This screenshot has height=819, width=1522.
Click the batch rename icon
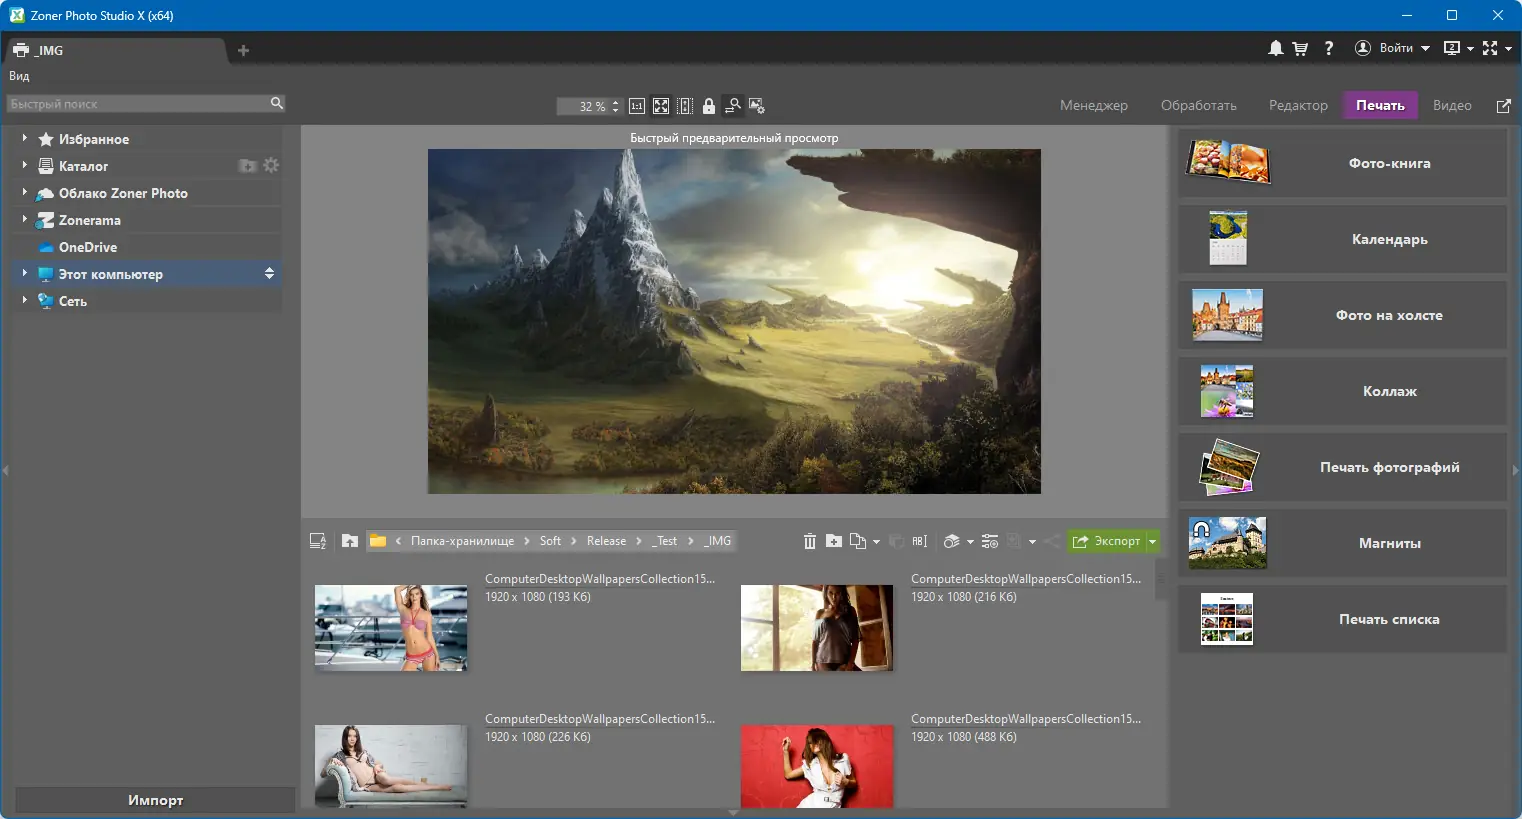point(920,541)
